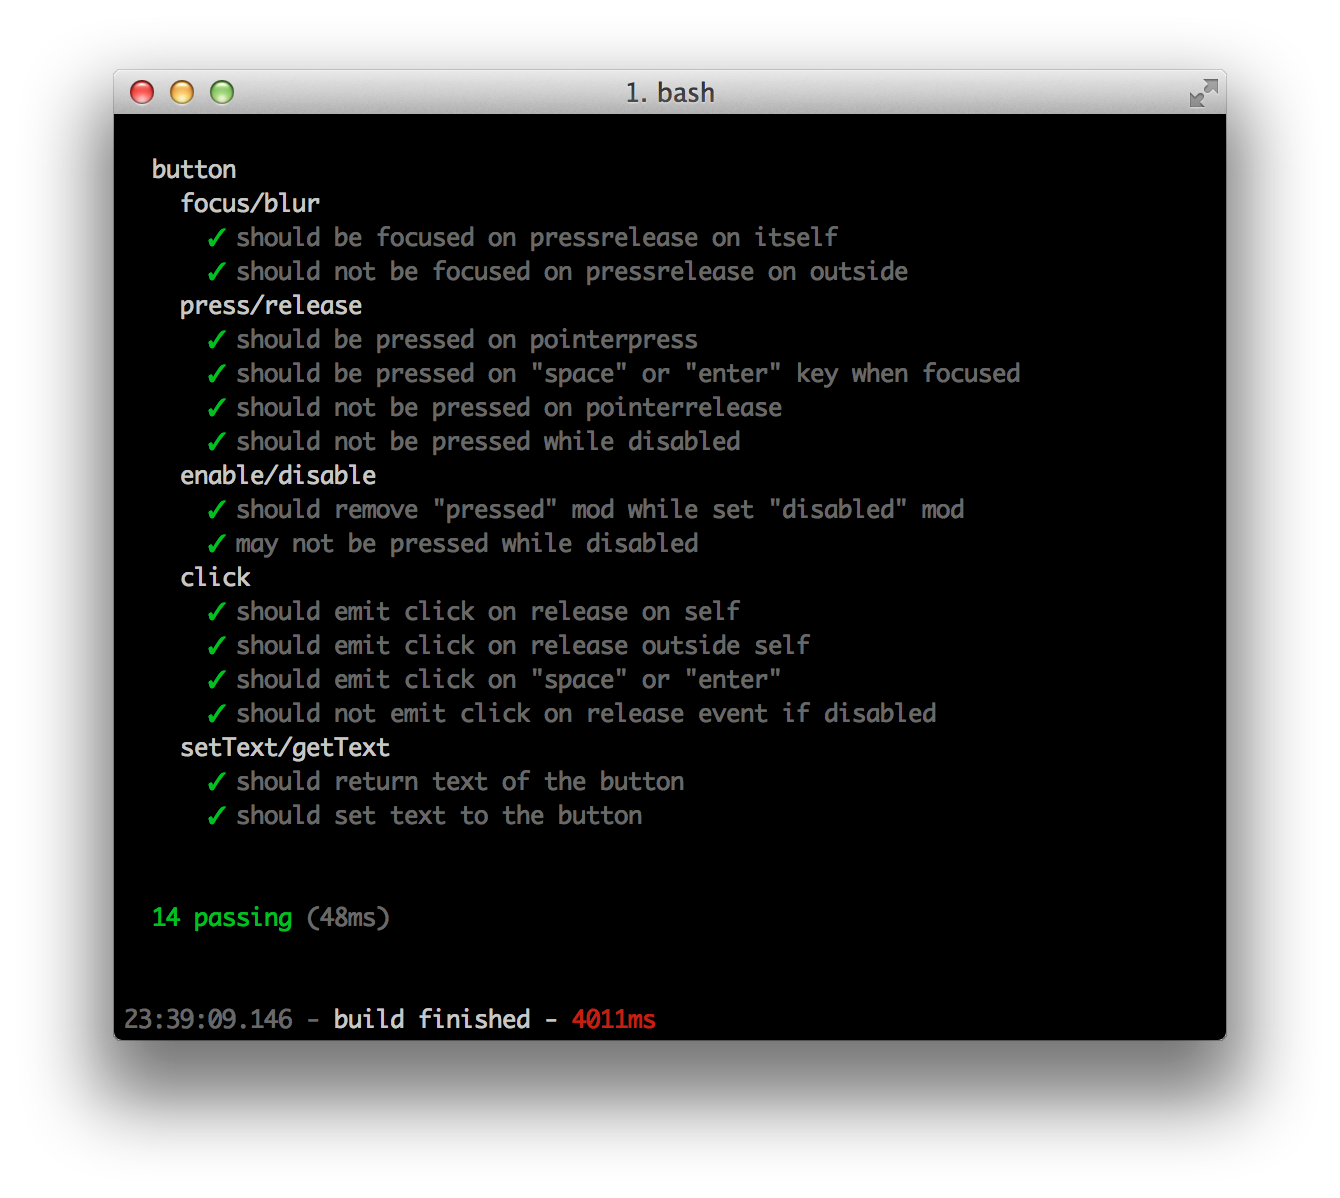Viewport: 1340px width, 1198px height.
Task: Toggle fullscreen using the title bar arrows icon
Action: point(1203,93)
